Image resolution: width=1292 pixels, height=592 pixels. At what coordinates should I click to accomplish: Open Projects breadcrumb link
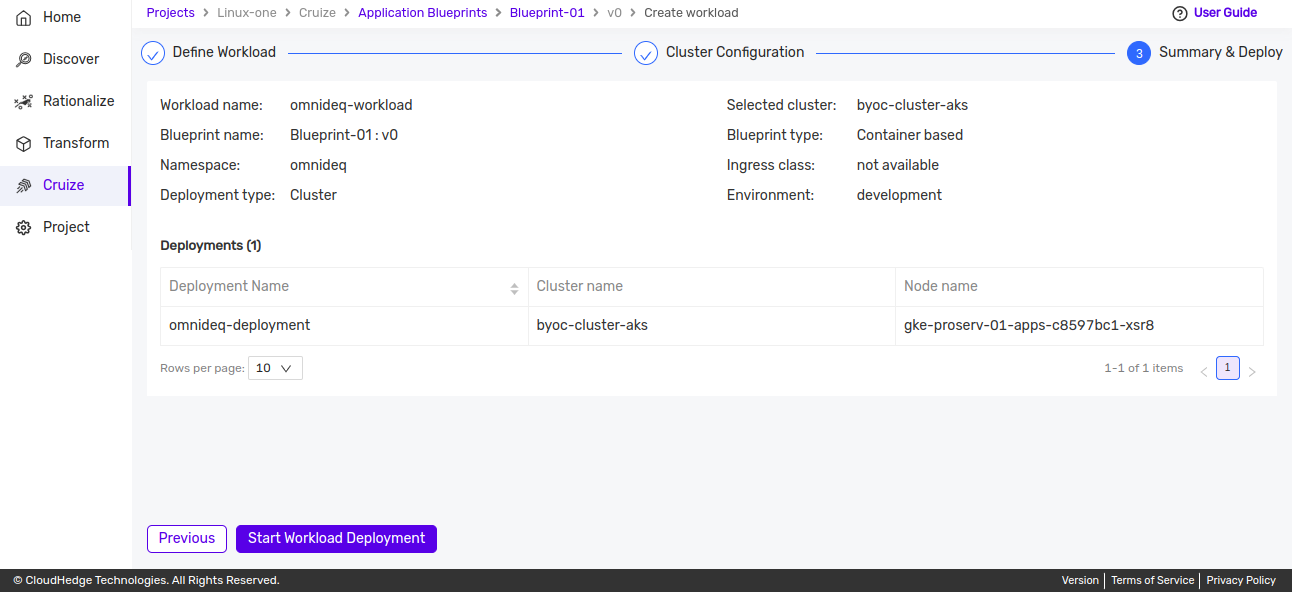170,13
